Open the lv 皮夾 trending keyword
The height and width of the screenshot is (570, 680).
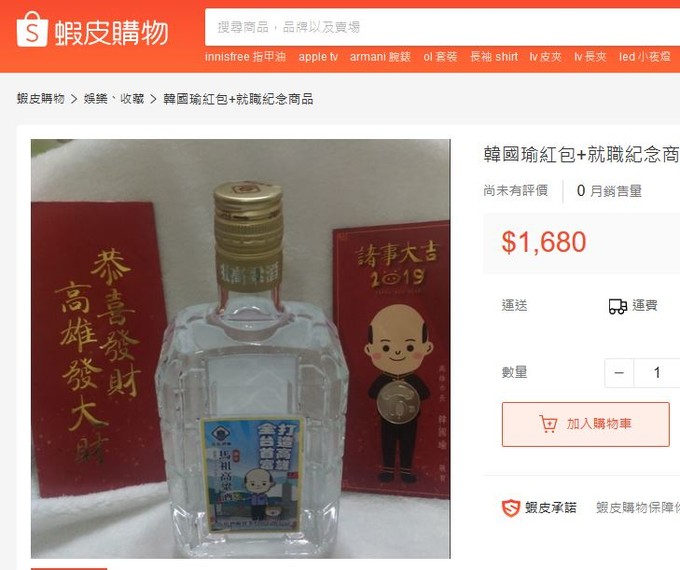point(546,57)
